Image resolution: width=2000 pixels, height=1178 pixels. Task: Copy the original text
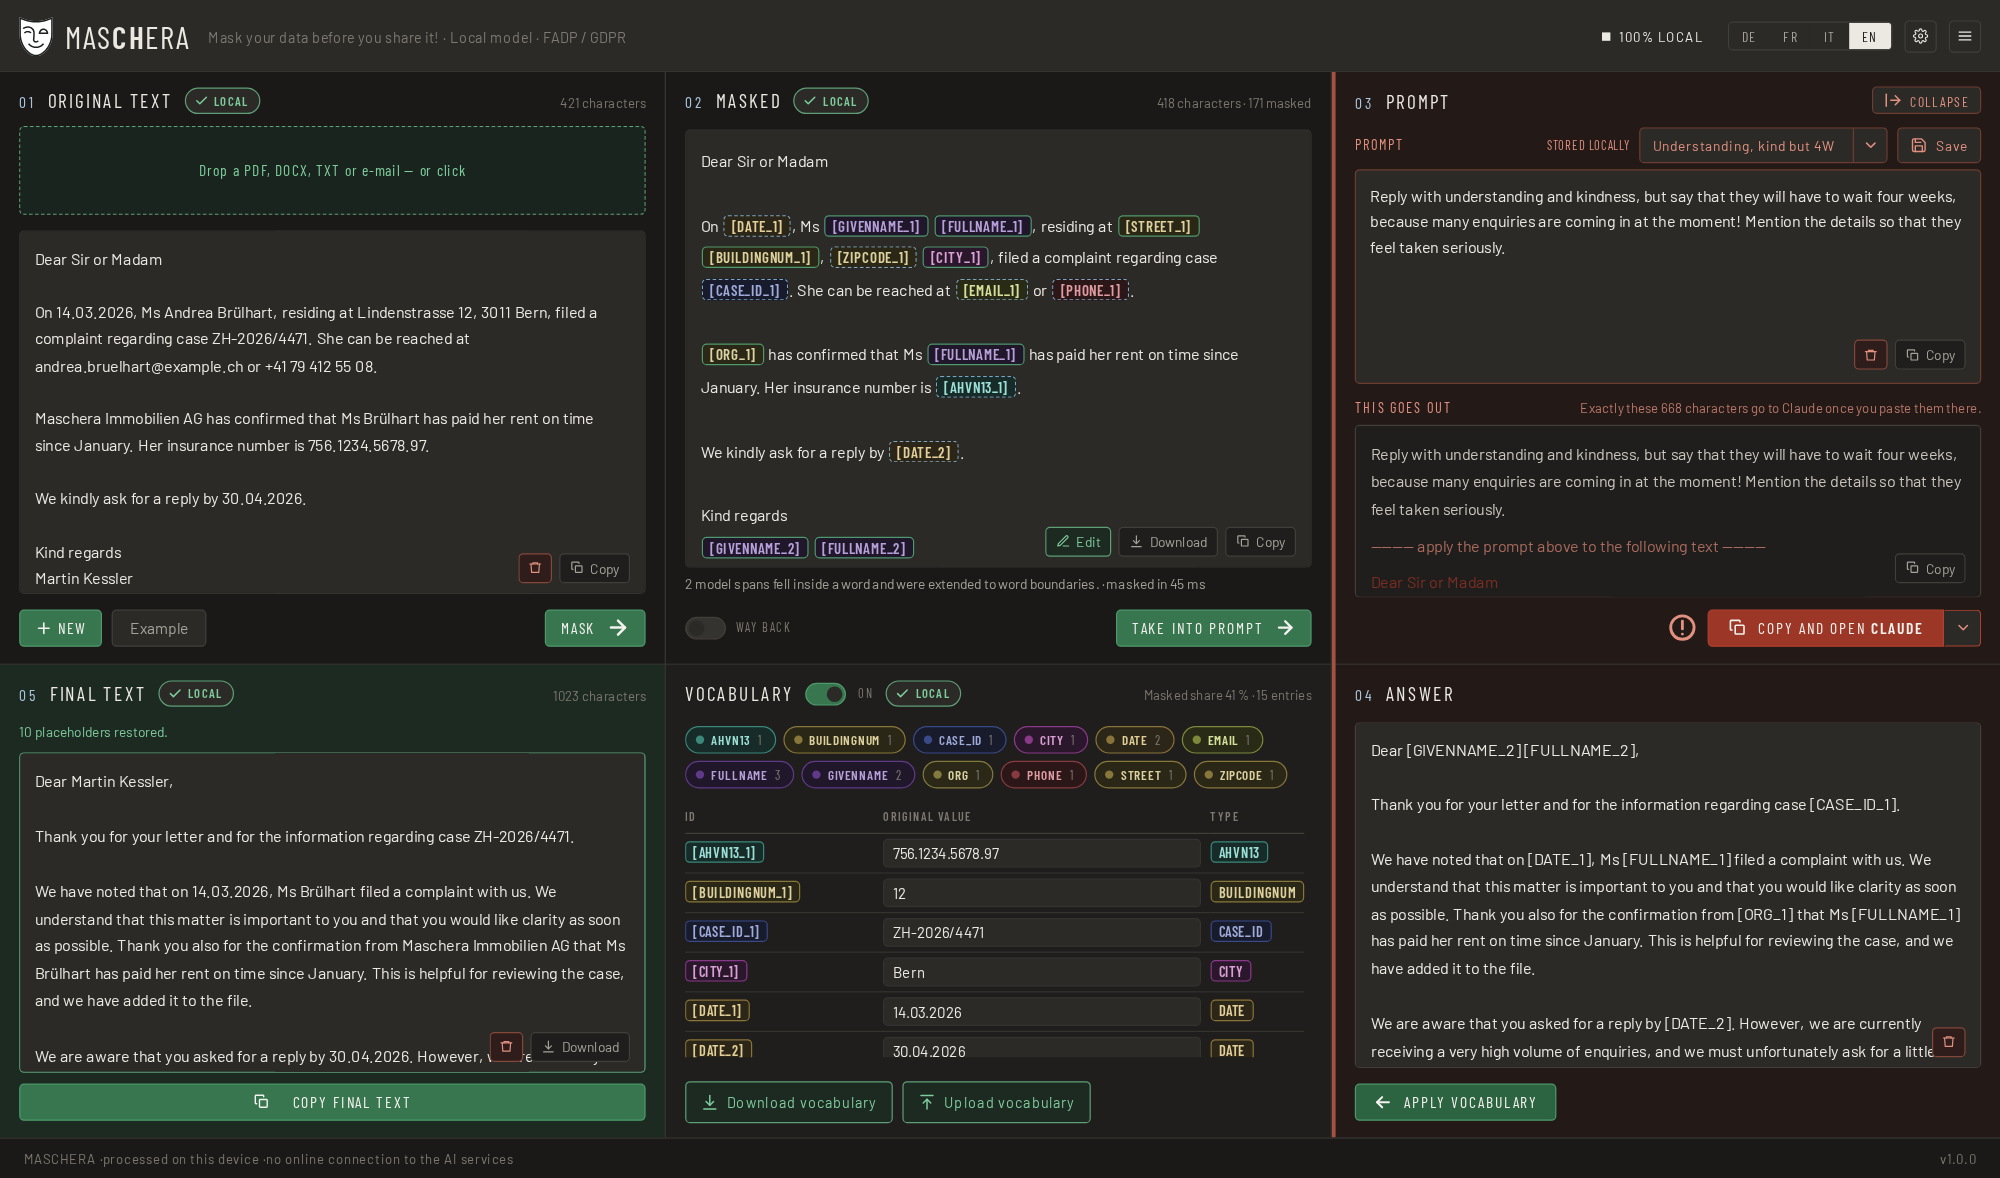click(595, 568)
